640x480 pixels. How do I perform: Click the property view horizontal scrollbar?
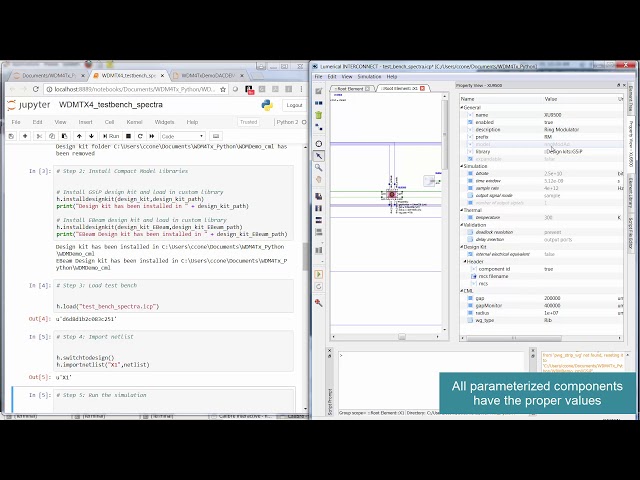click(x=514, y=338)
